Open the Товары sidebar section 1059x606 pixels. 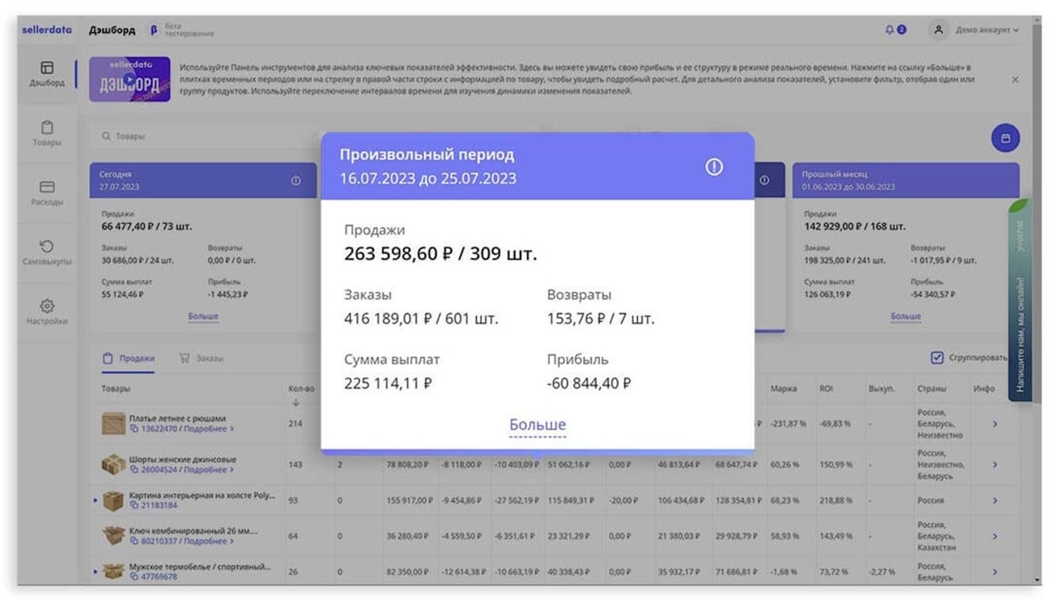[46, 134]
